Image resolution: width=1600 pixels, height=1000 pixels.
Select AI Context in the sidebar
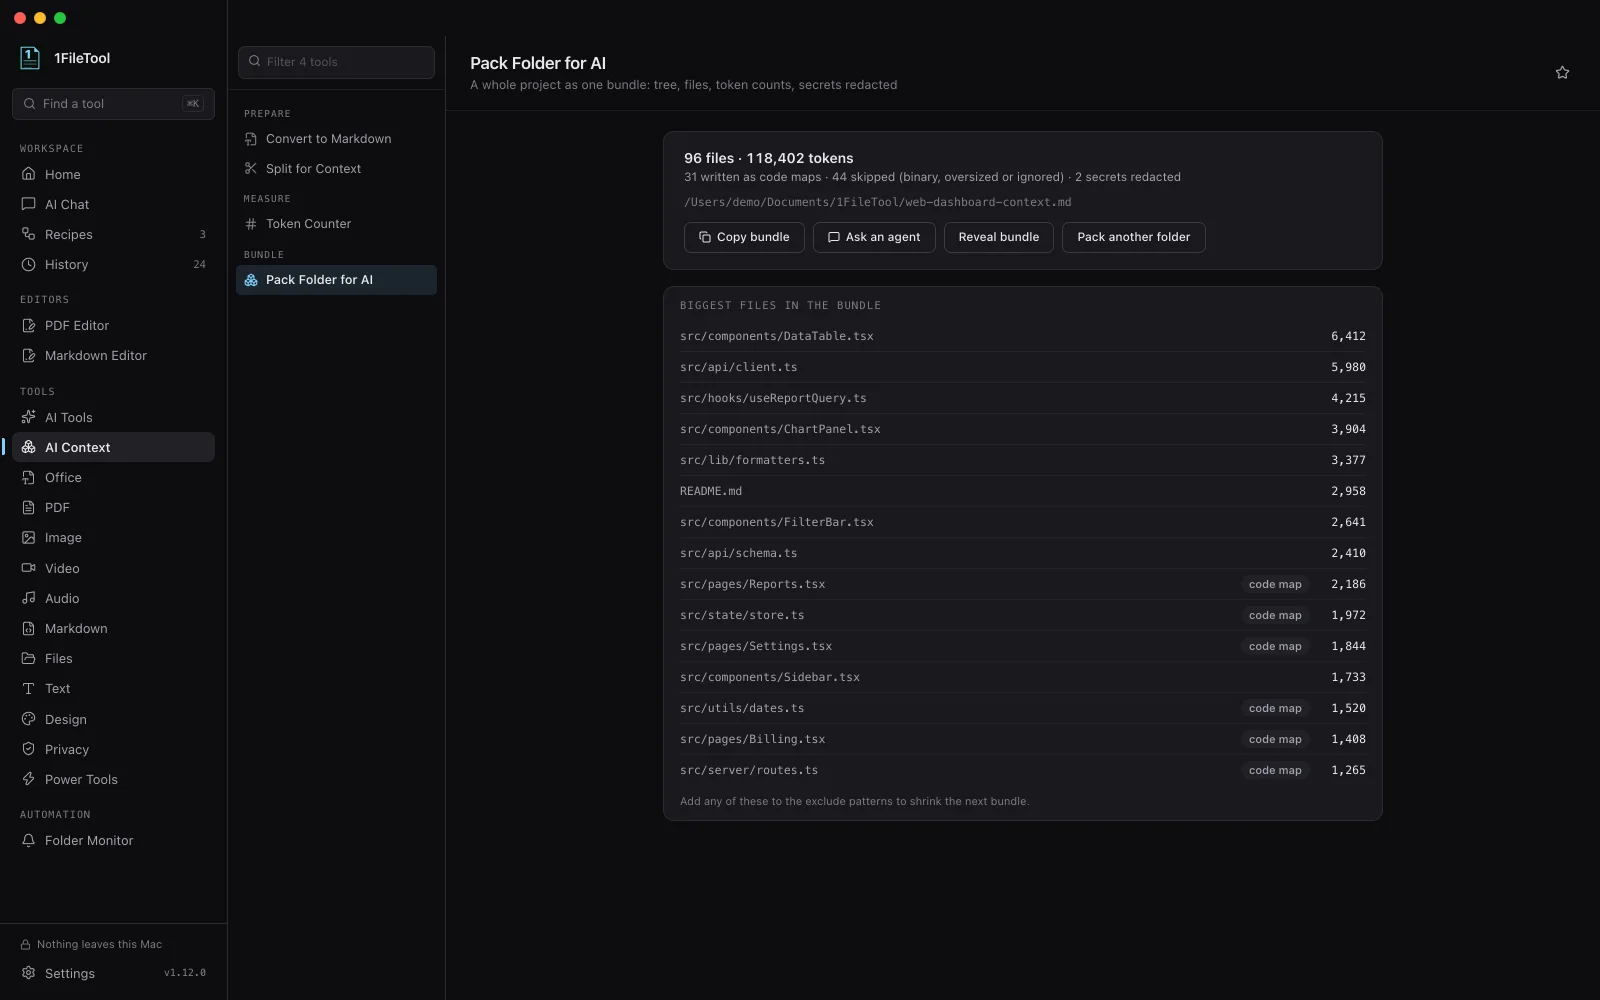(113, 447)
